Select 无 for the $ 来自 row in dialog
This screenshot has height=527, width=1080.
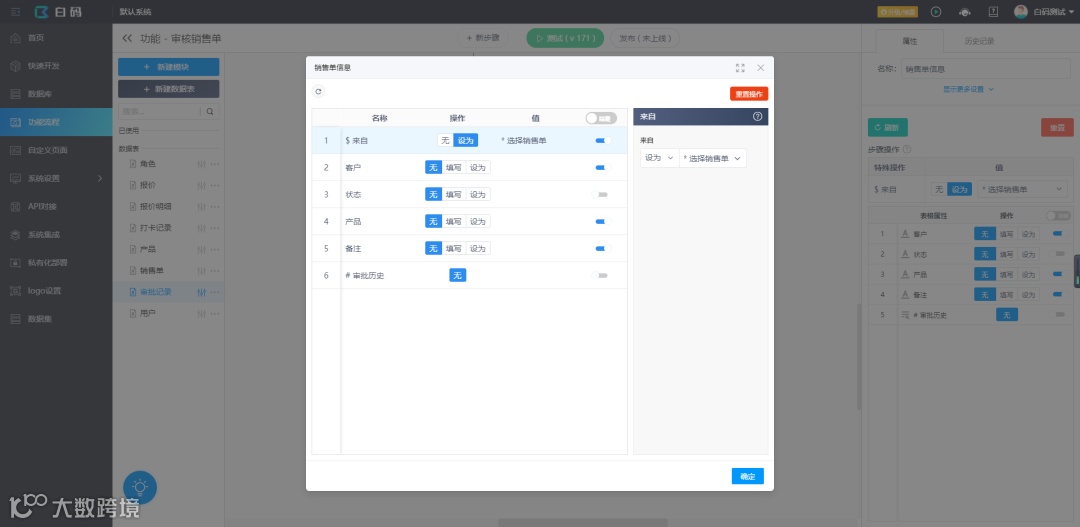tap(445, 141)
